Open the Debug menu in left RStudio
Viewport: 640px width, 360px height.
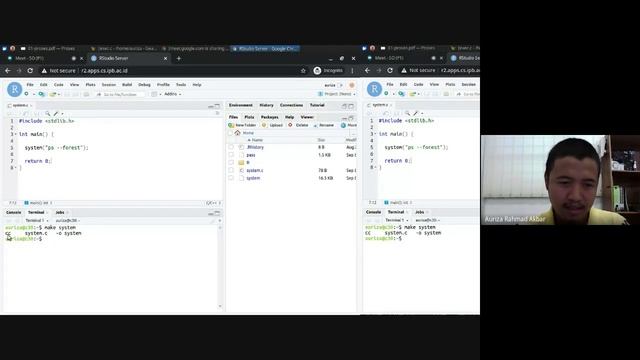[144, 84]
